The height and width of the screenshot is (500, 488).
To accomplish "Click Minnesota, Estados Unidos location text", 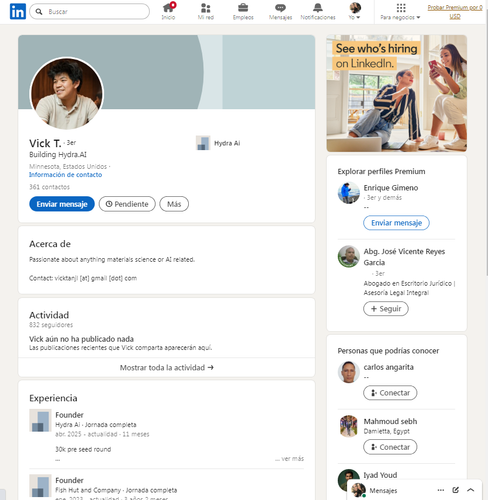I will [x=68, y=166].
